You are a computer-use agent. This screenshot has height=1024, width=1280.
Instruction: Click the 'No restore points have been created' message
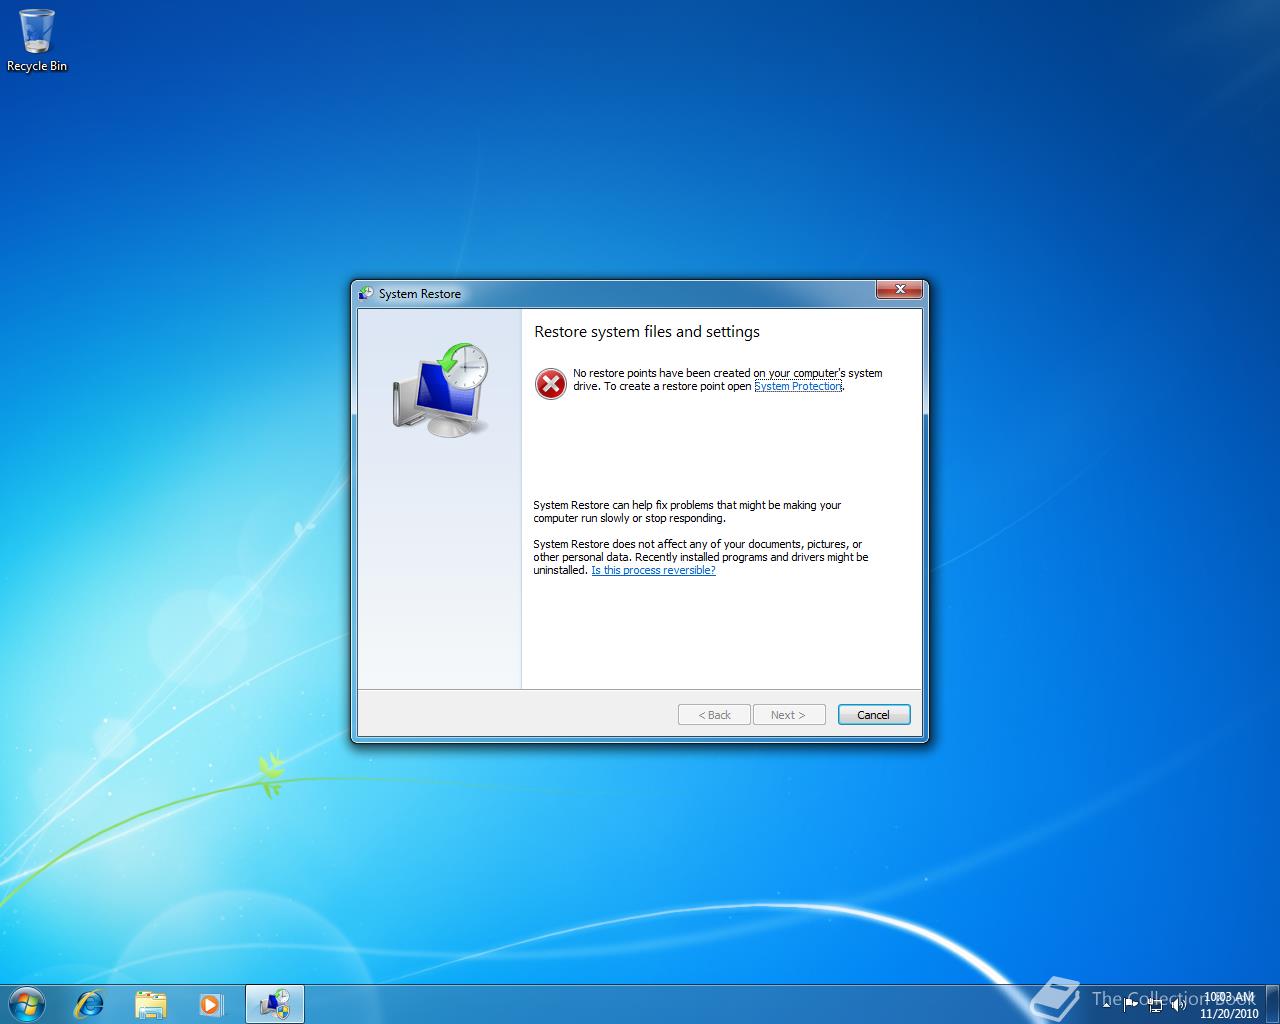tap(728, 380)
